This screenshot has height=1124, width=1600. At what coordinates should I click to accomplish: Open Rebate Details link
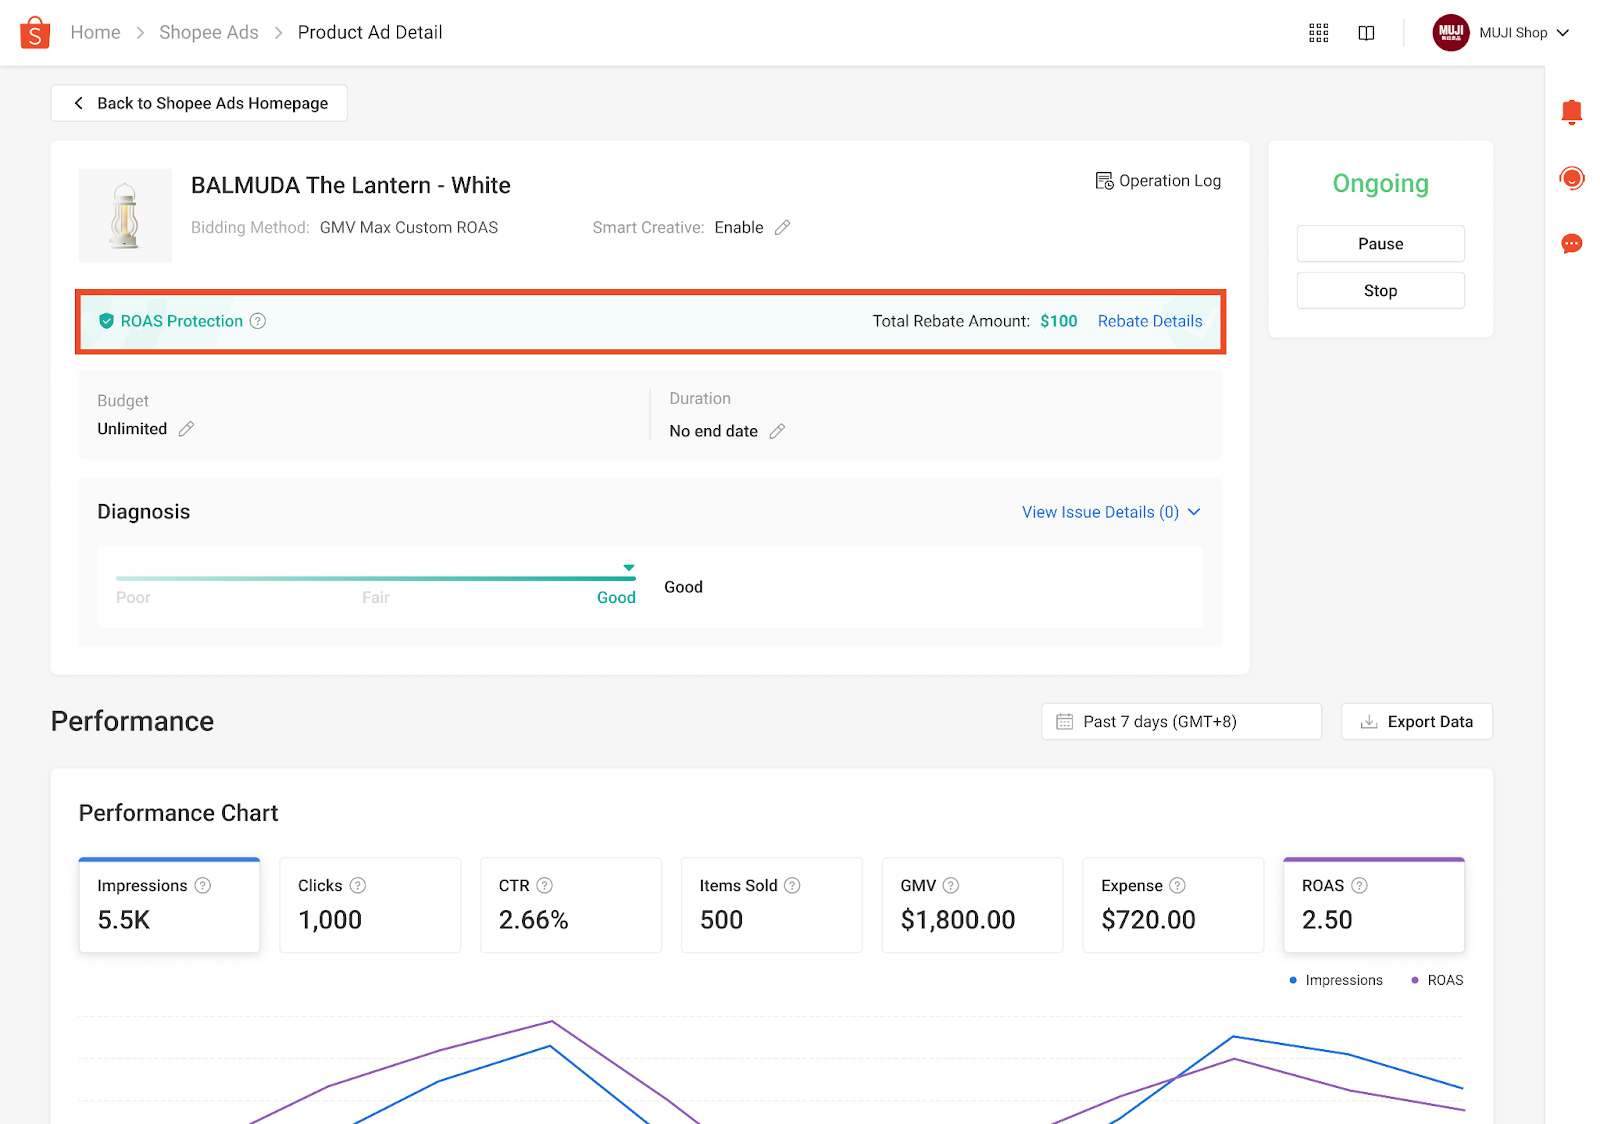1150,321
